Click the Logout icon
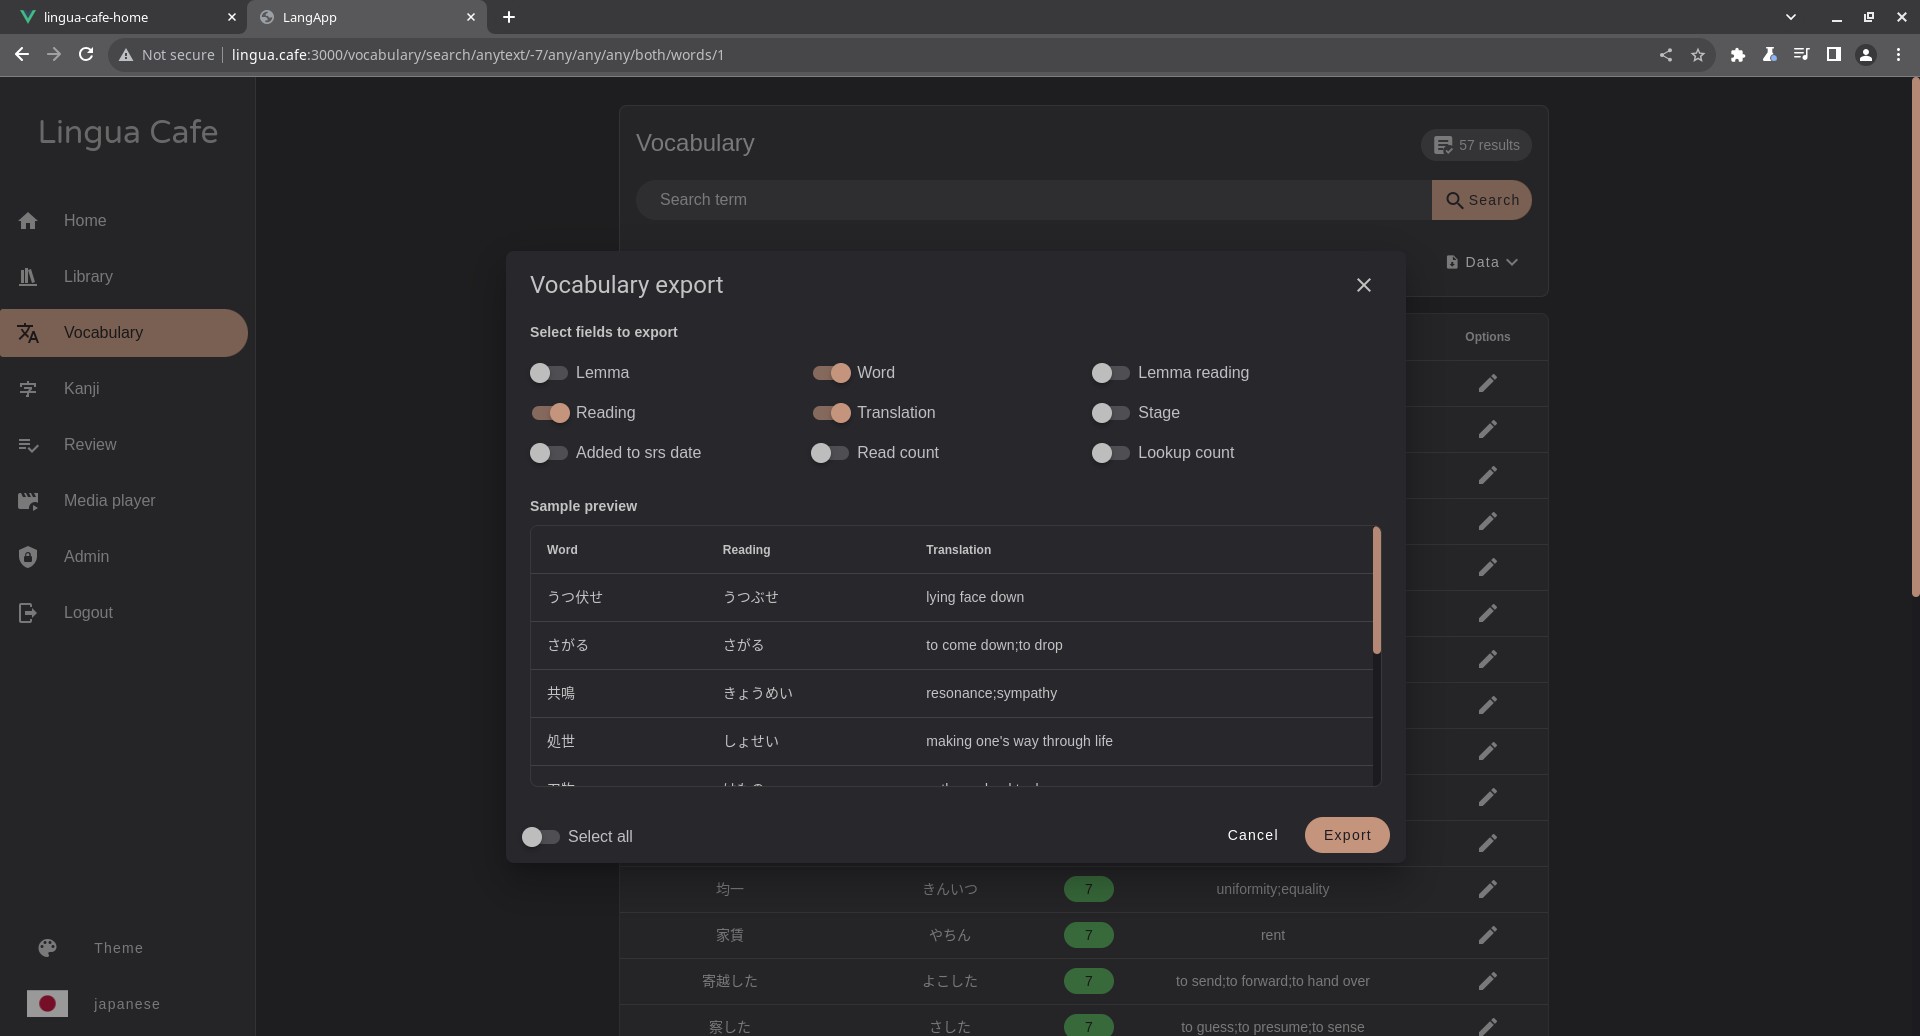 tap(28, 613)
